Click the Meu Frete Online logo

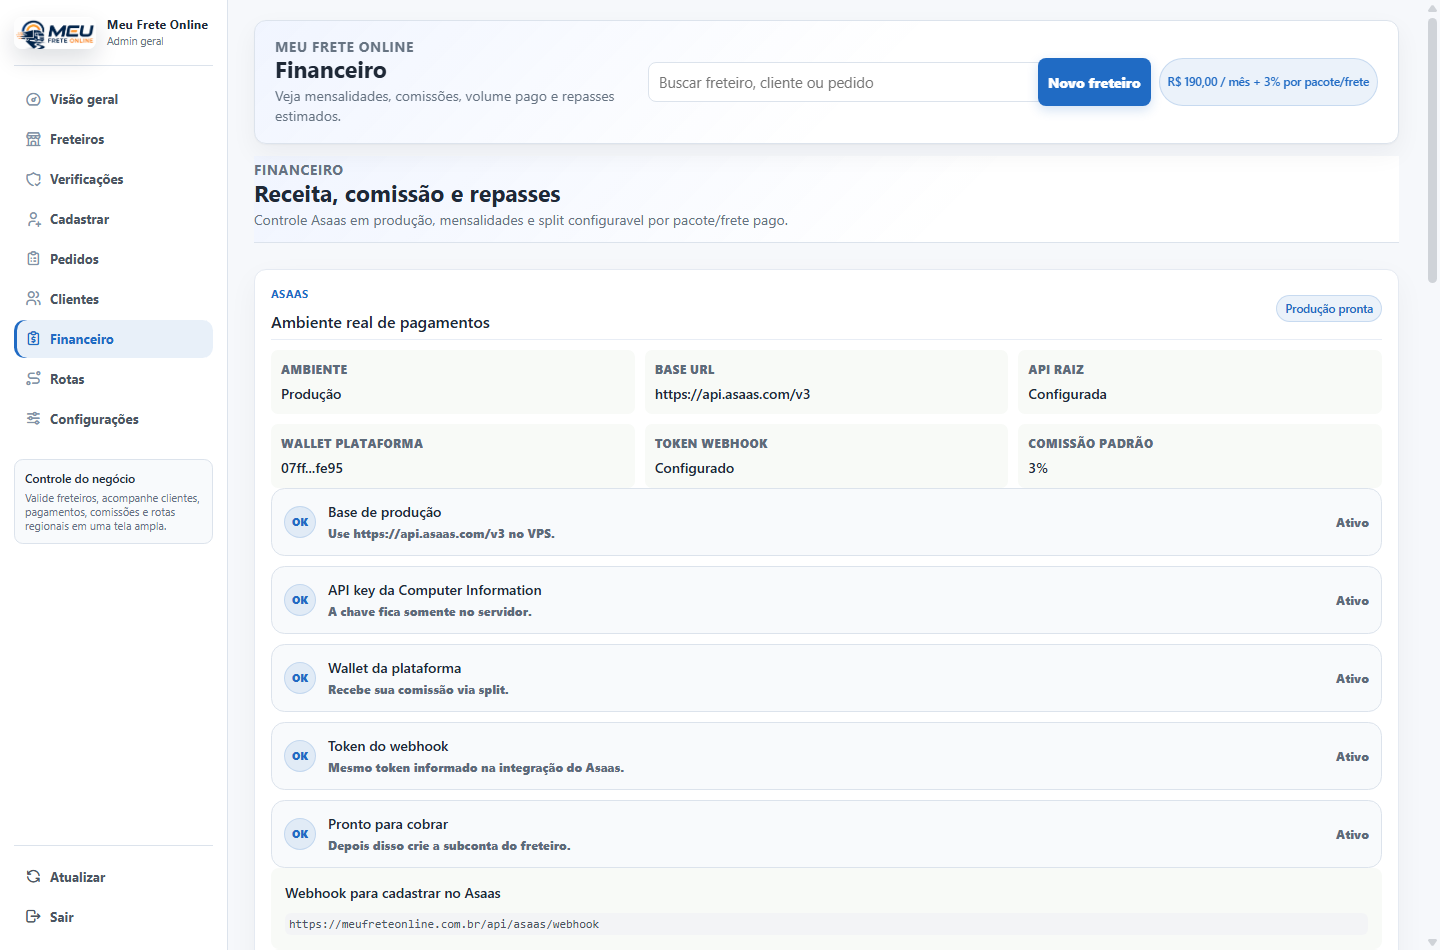coord(57,33)
